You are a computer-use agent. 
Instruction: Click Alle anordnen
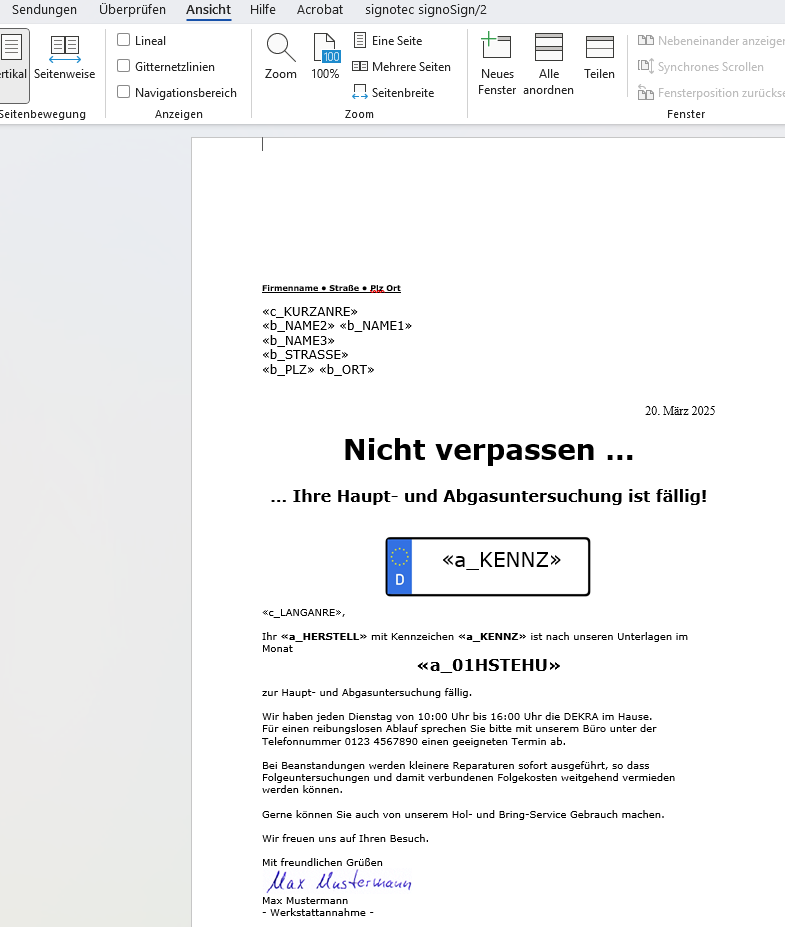click(548, 64)
